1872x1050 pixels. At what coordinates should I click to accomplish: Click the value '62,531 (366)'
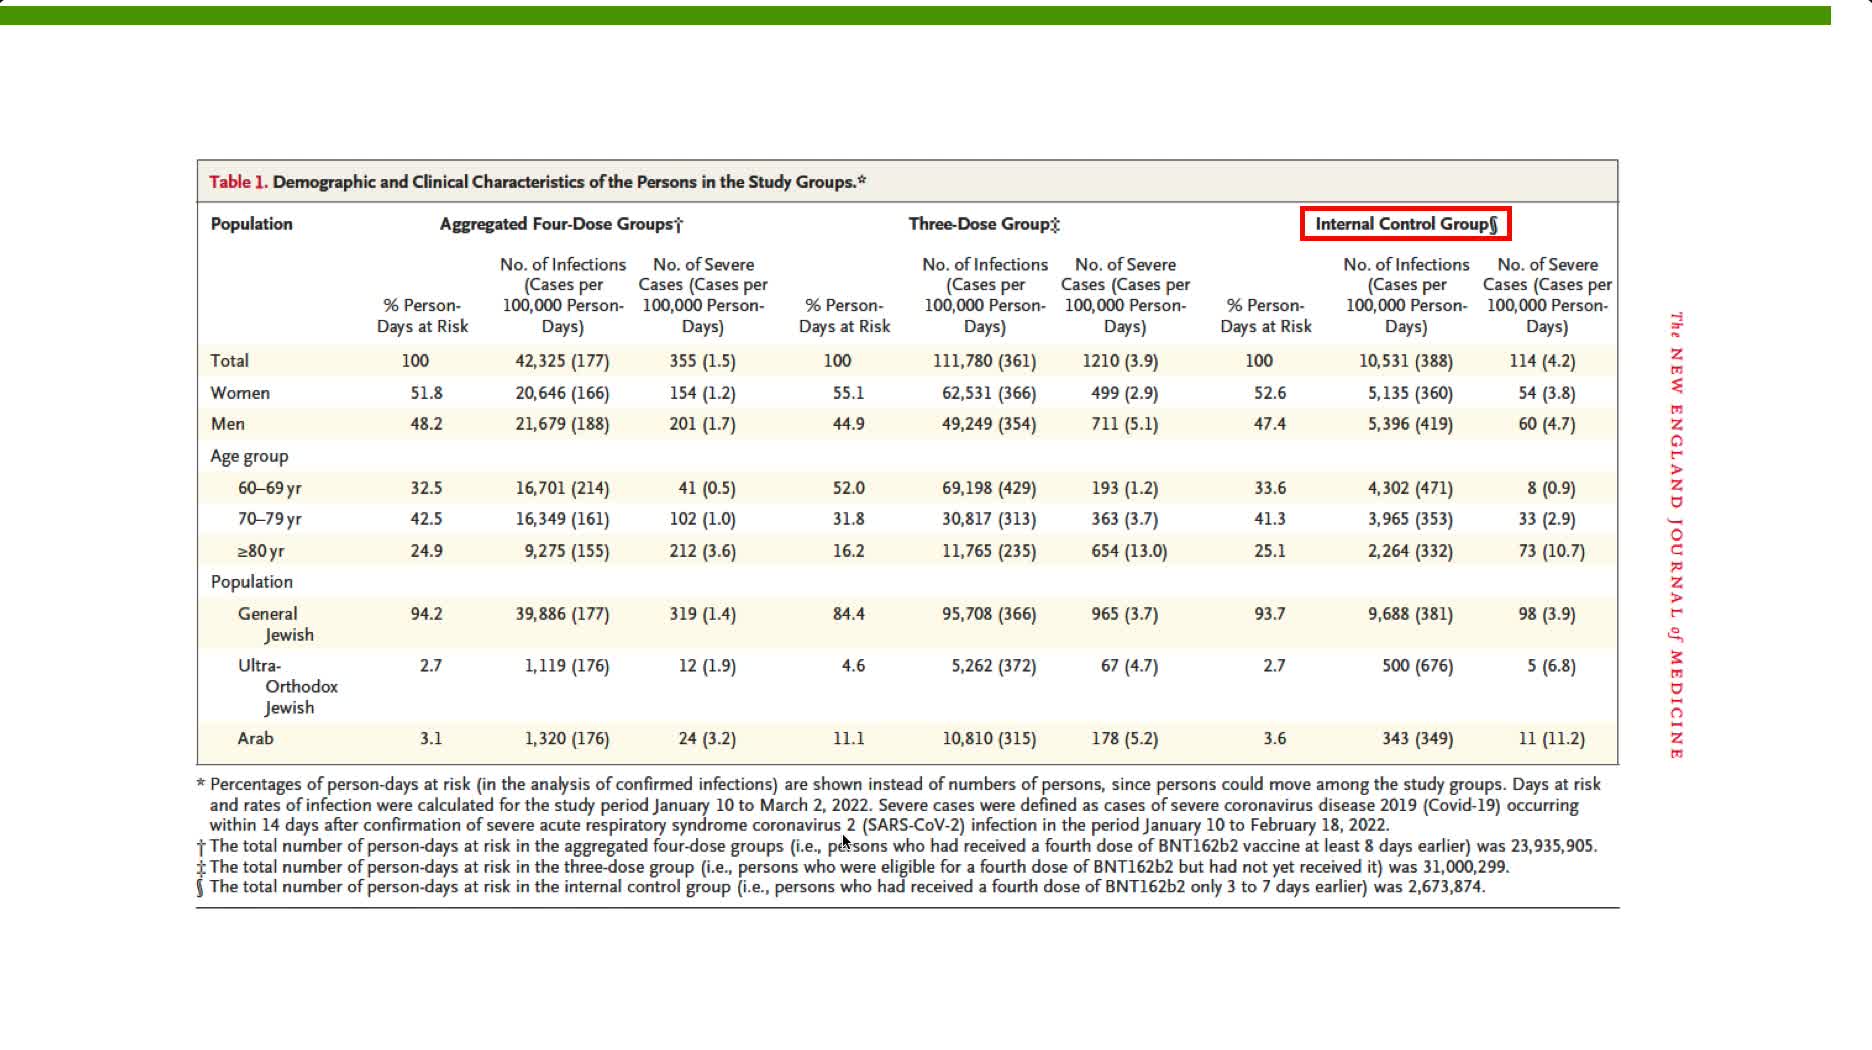[x=988, y=393]
